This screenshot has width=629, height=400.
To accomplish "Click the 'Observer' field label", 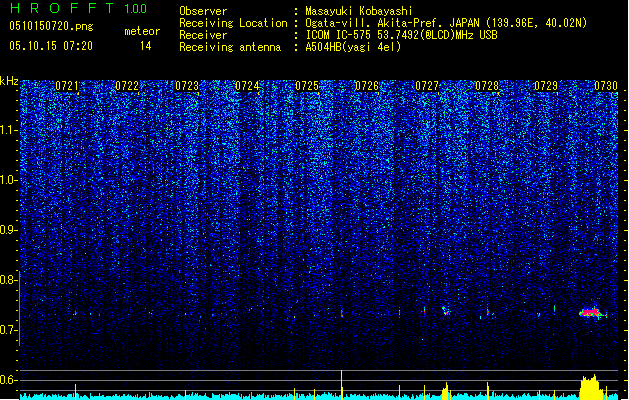I will coord(203,11).
